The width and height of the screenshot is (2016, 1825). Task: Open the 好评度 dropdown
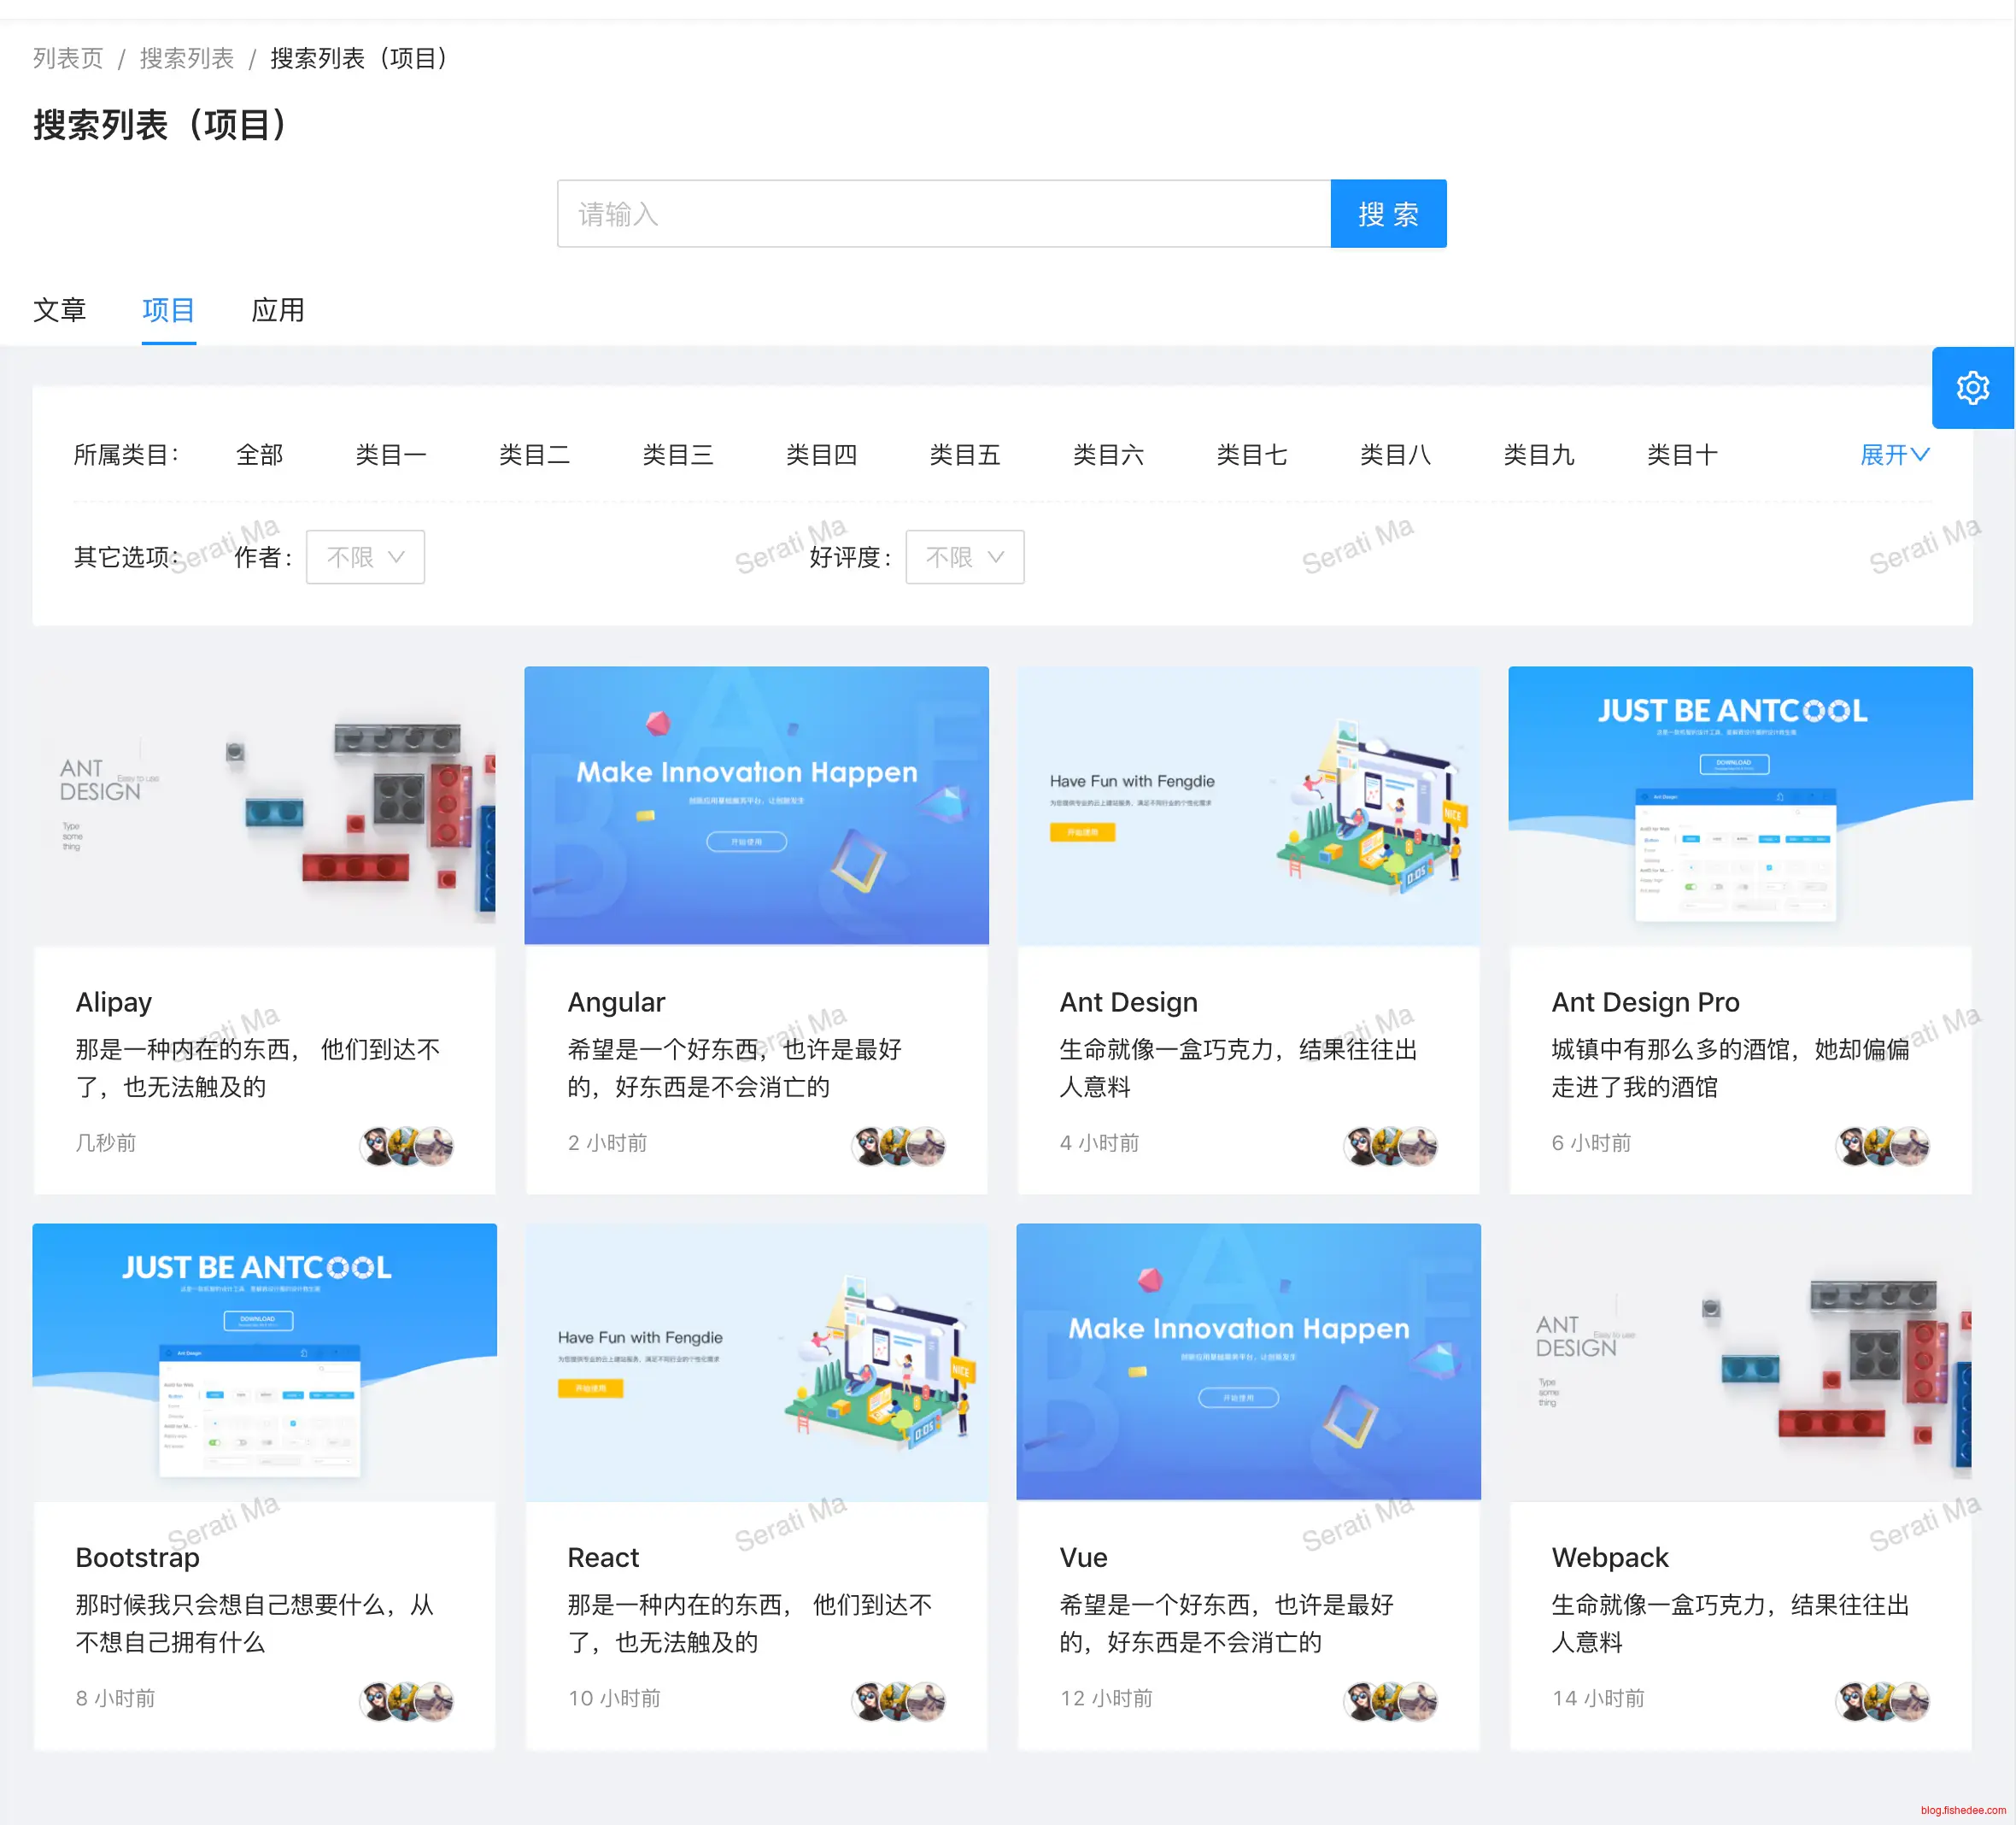[964, 557]
